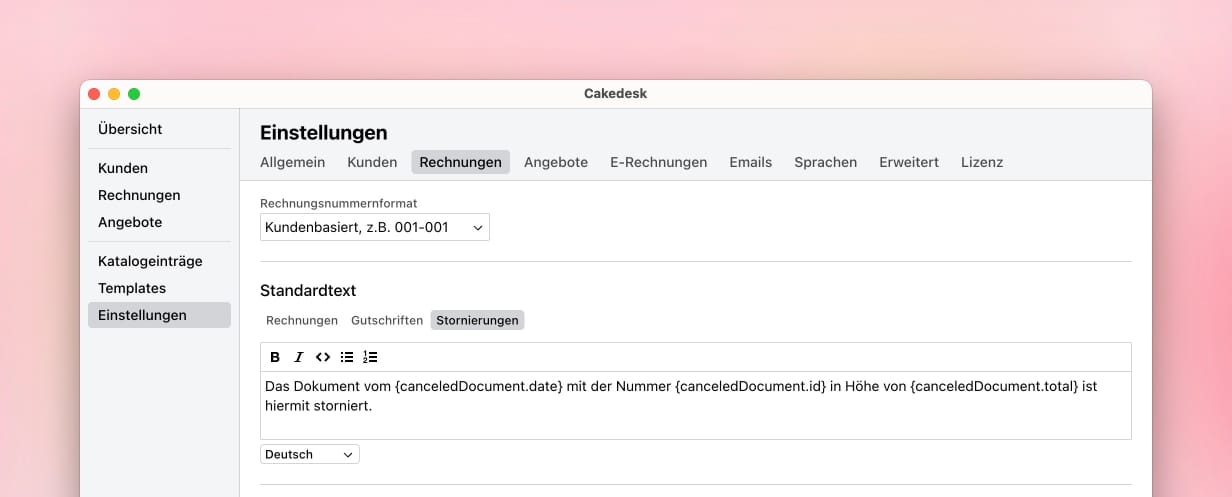Click into the Standardtext editor text area

point(696,405)
